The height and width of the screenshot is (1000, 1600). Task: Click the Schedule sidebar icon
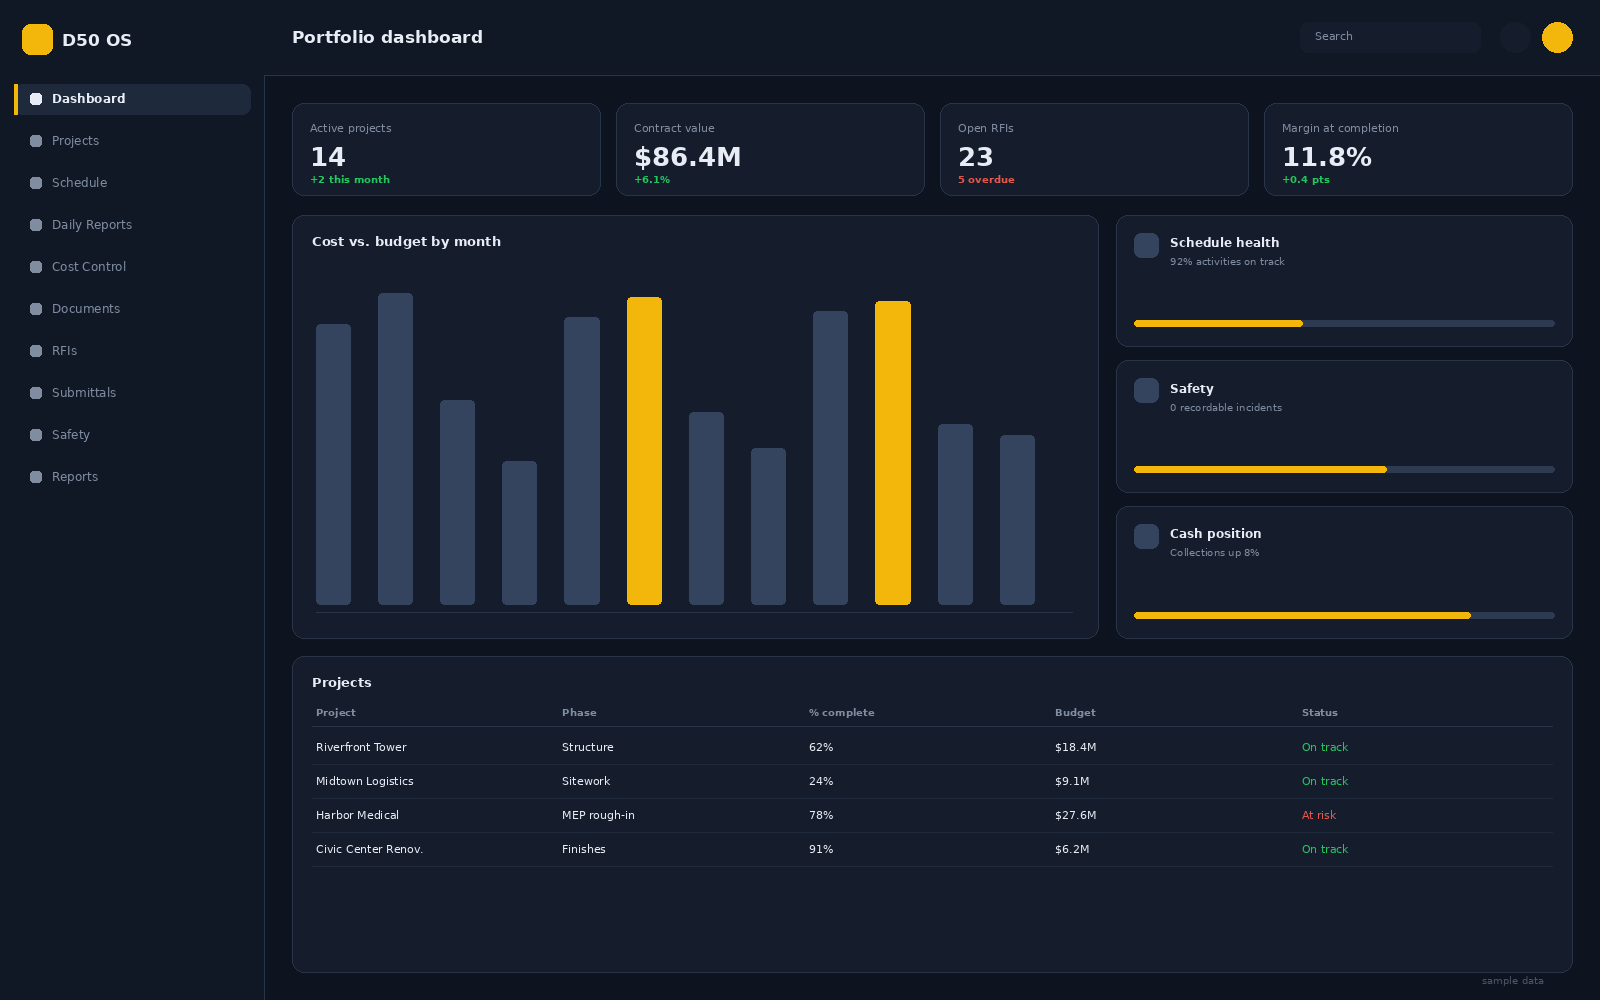tap(36, 183)
